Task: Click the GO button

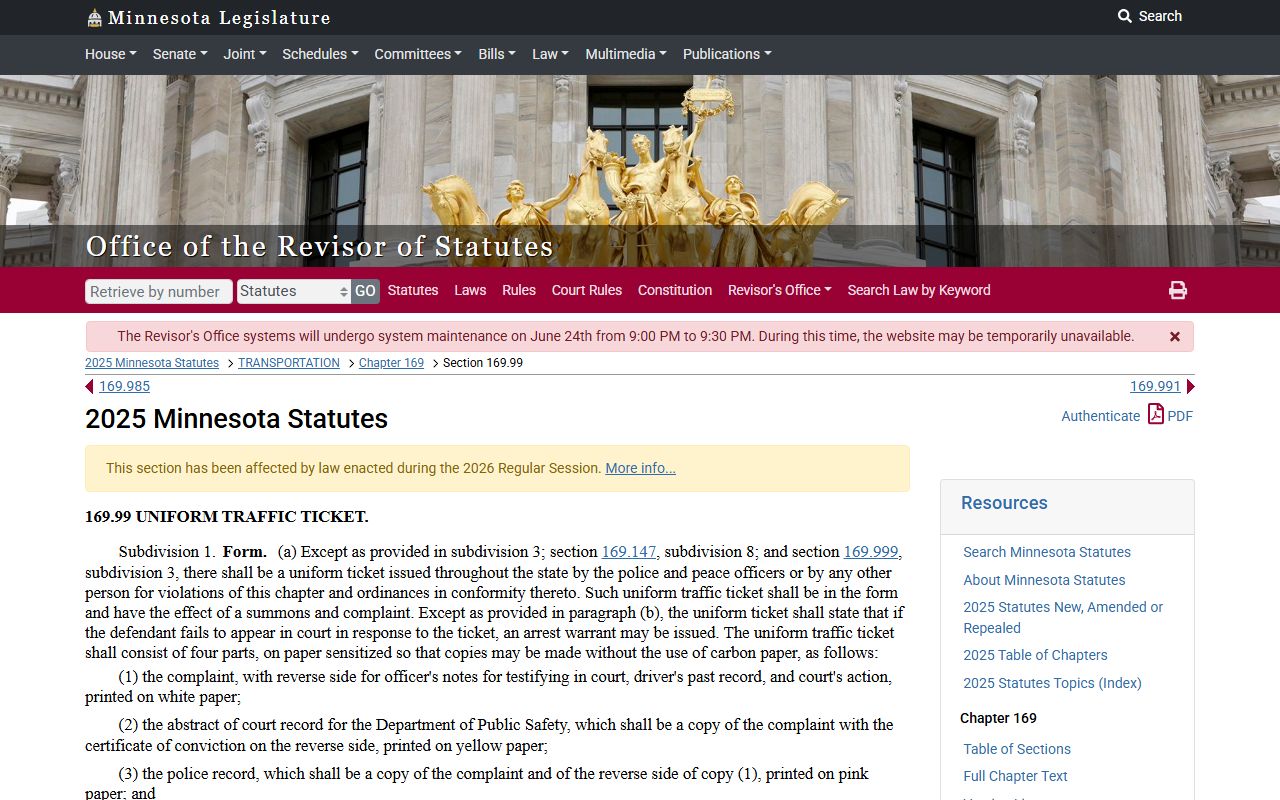Action: (365, 291)
